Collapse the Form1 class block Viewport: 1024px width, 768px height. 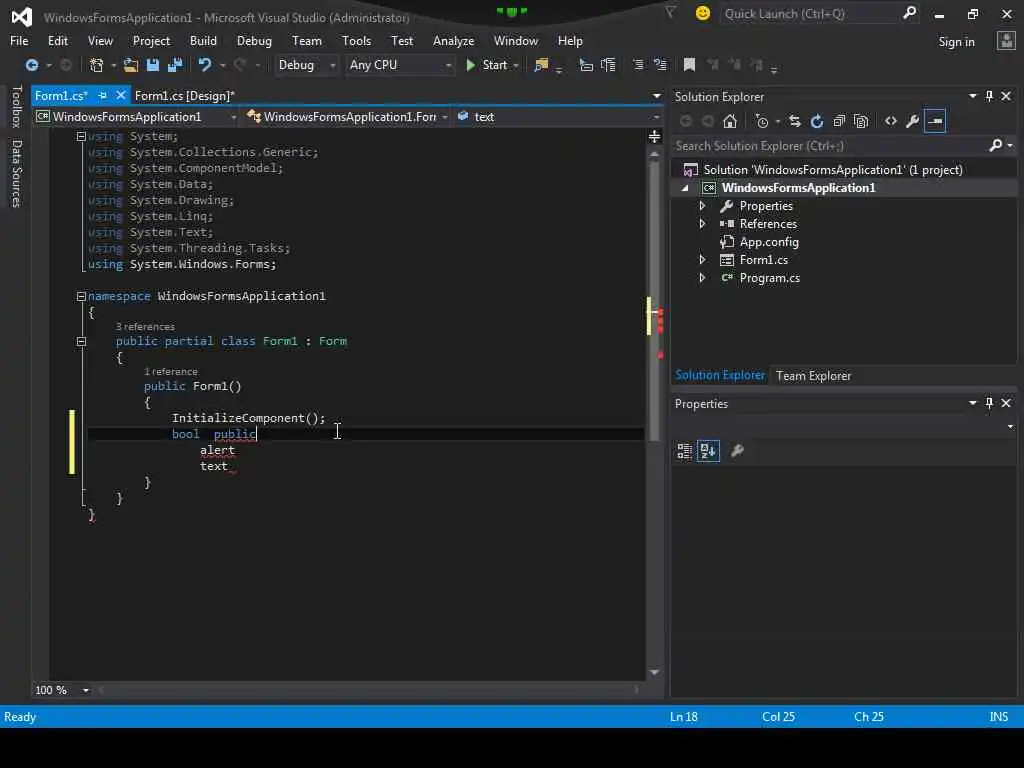tap(82, 341)
